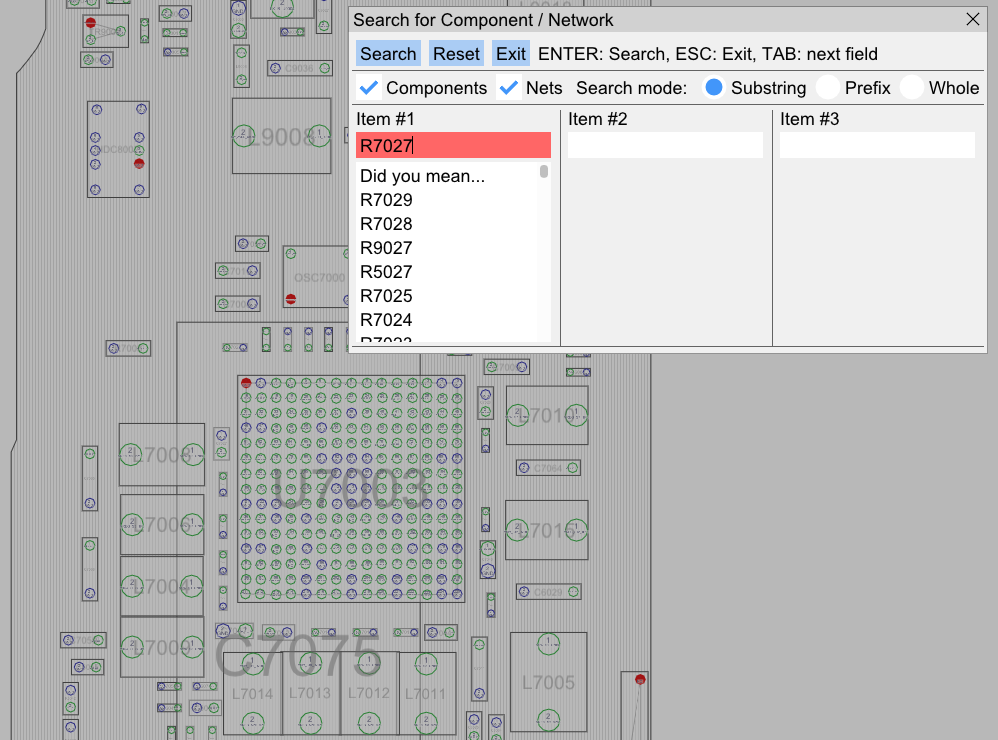Image resolution: width=998 pixels, height=740 pixels.
Task: Focus the Item #1 input field
Action: pyautogui.click(x=453, y=145)
